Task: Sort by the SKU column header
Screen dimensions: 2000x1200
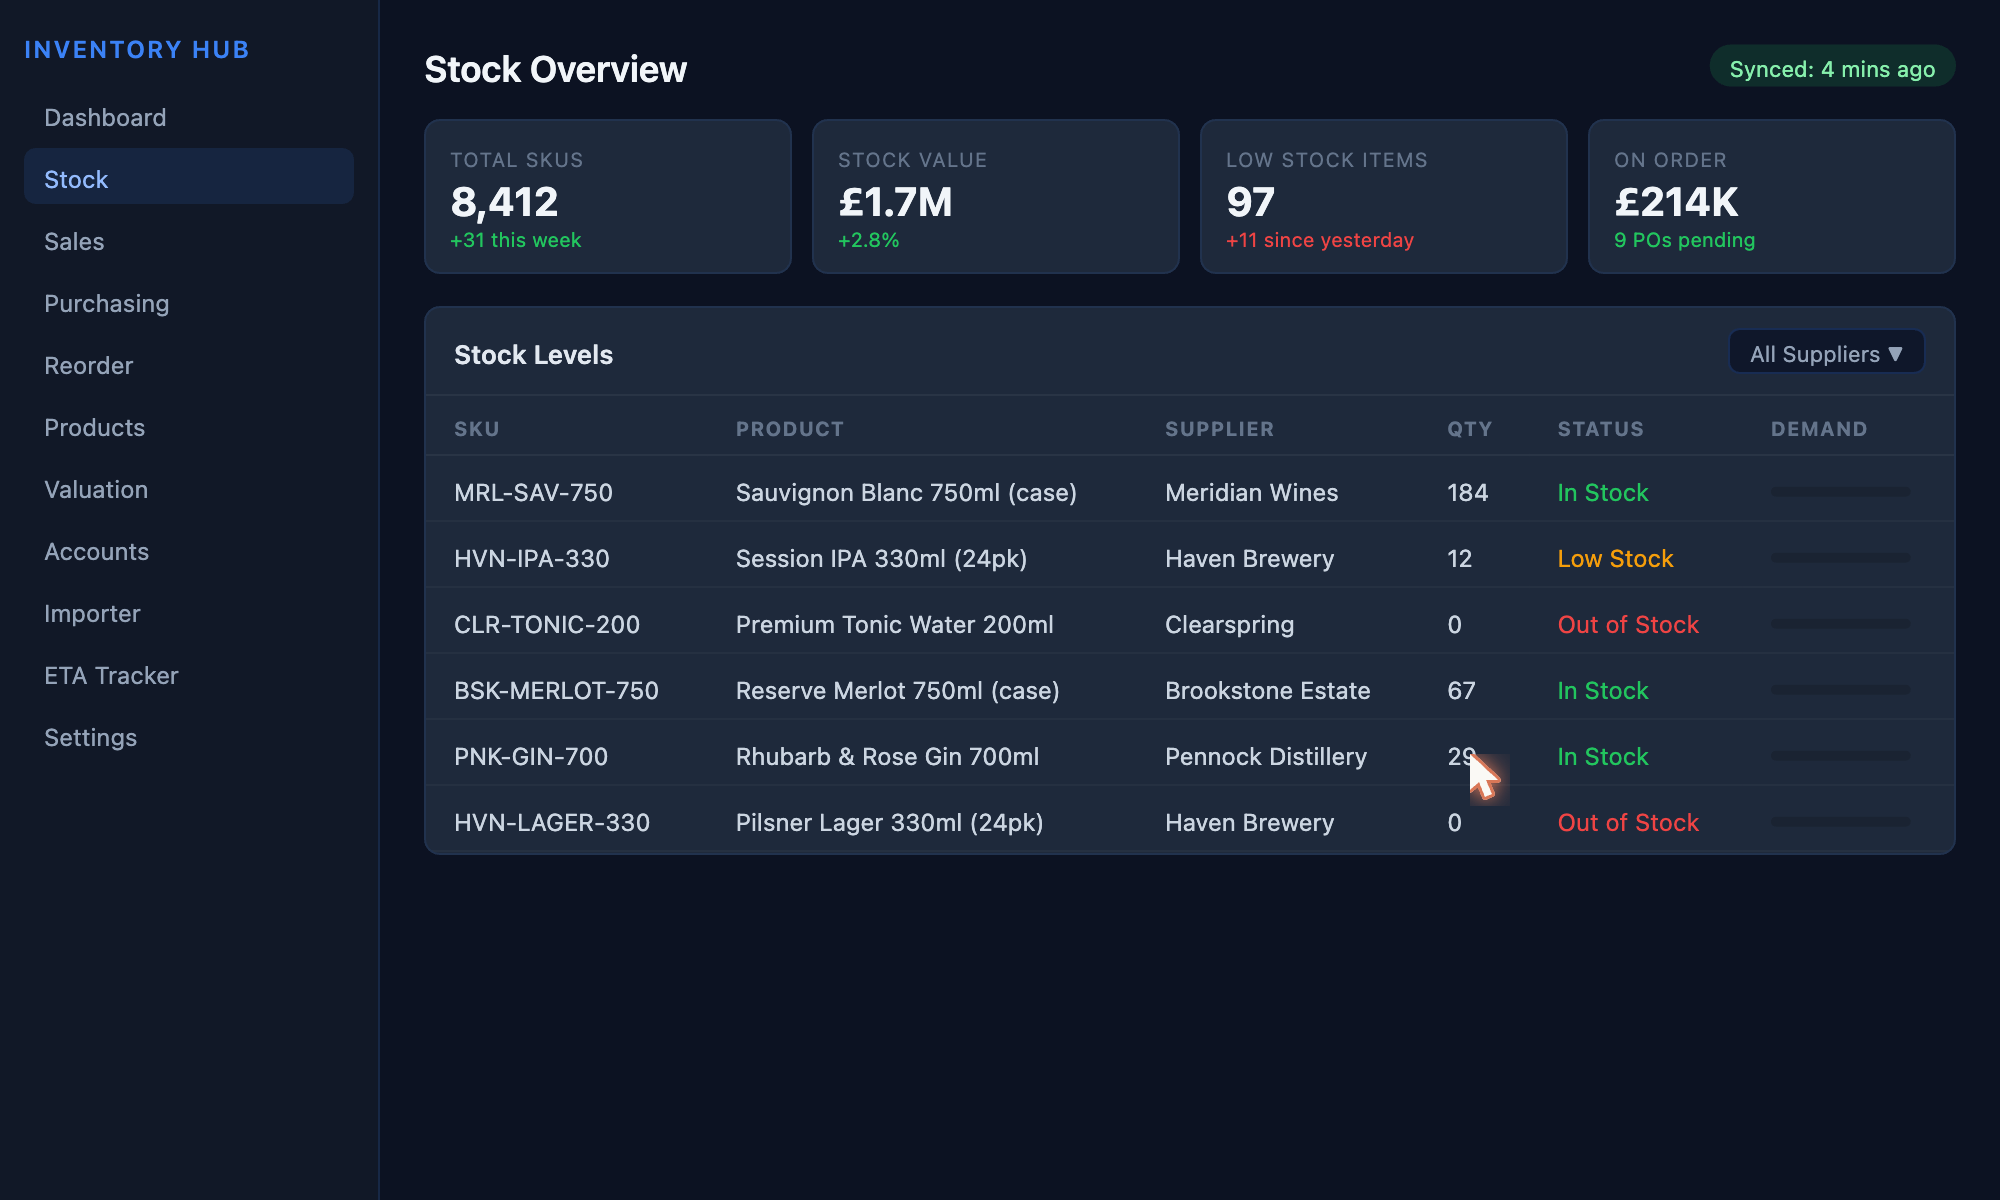Action: point(477,429)
